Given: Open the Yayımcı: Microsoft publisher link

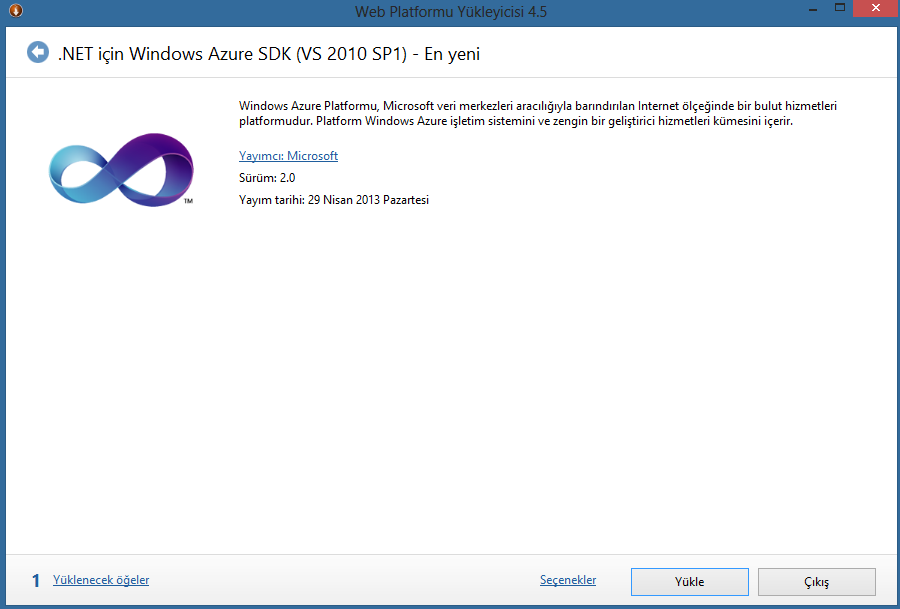Looking at the screenshot, I should 288,156.
